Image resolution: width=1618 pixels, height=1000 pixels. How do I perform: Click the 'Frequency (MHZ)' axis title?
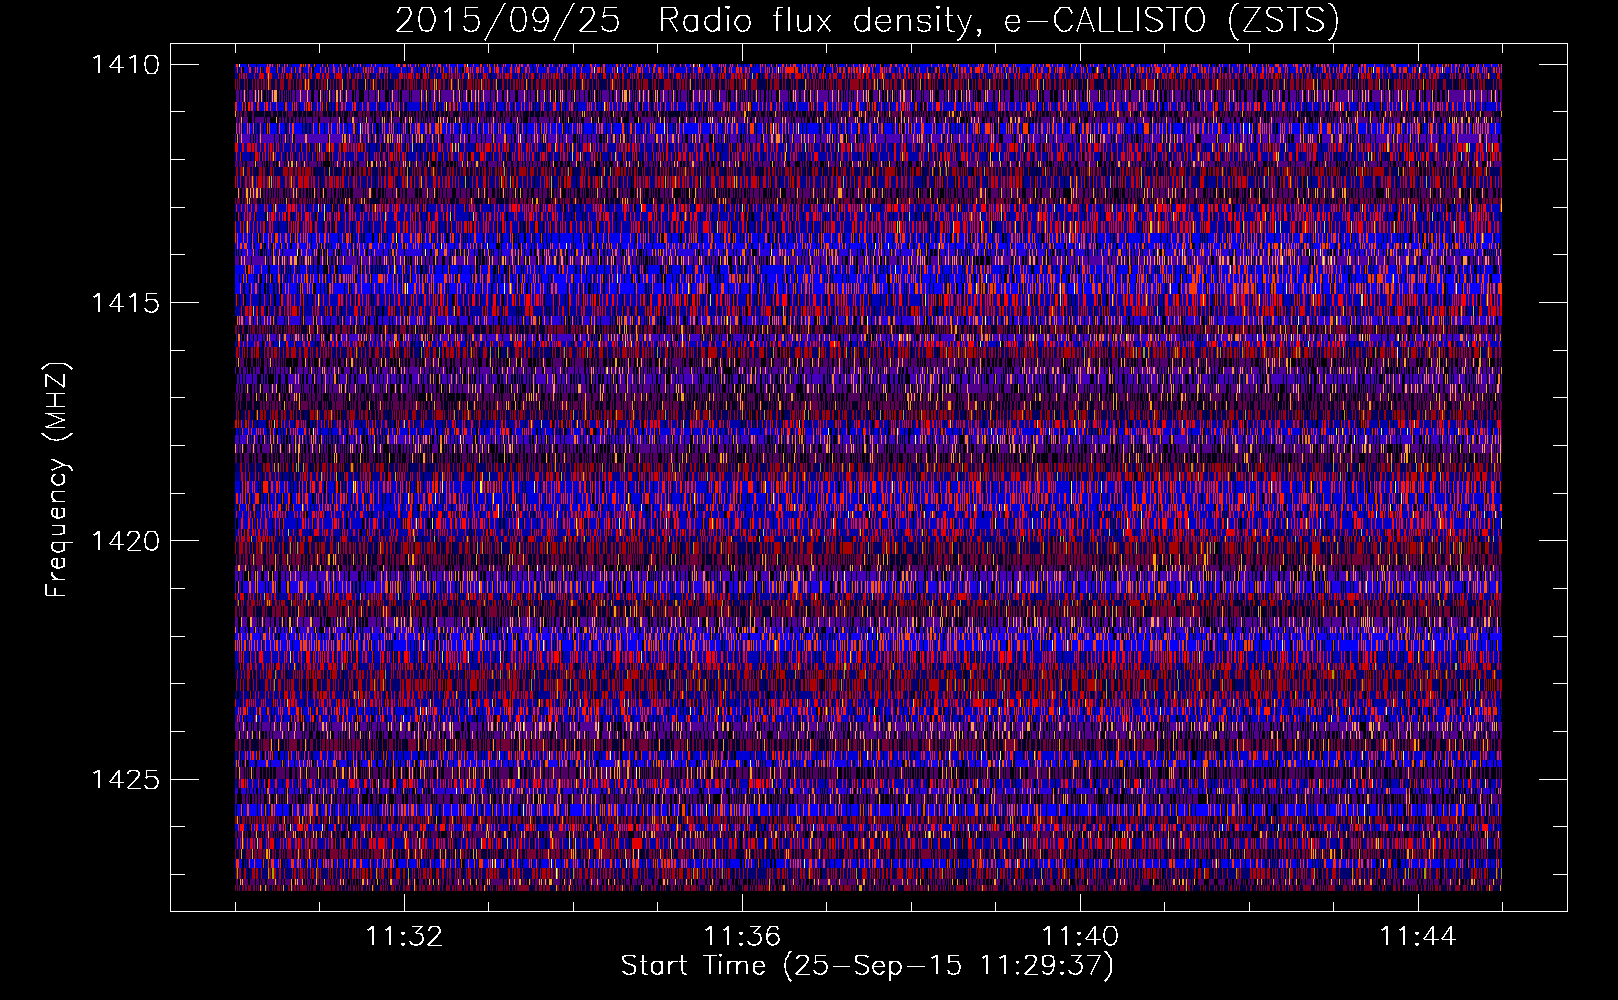[57, 479]
